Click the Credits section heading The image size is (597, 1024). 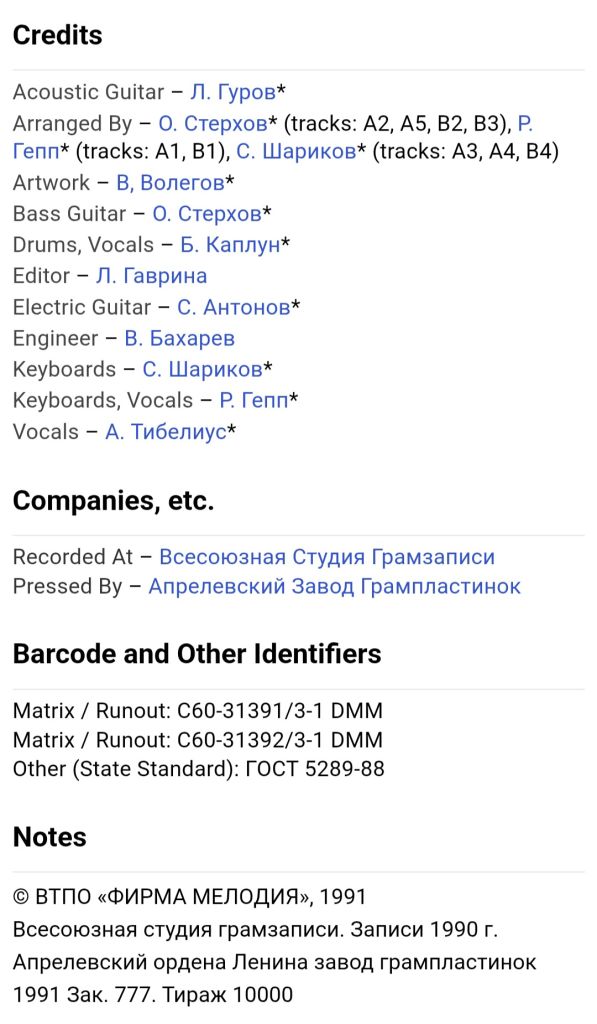point(57,35)
